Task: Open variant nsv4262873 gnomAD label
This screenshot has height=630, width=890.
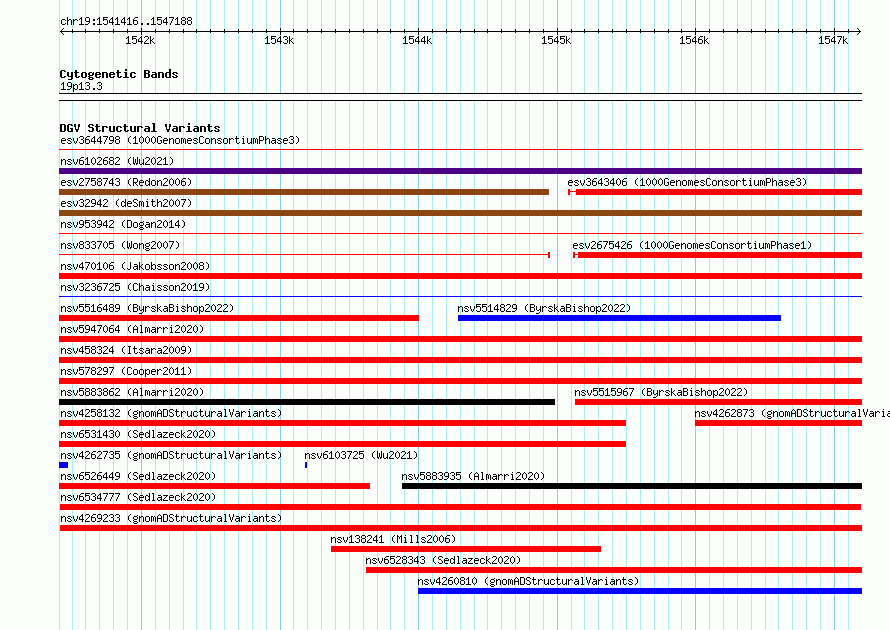Action: pyautogui.click(x=792, y=413)
